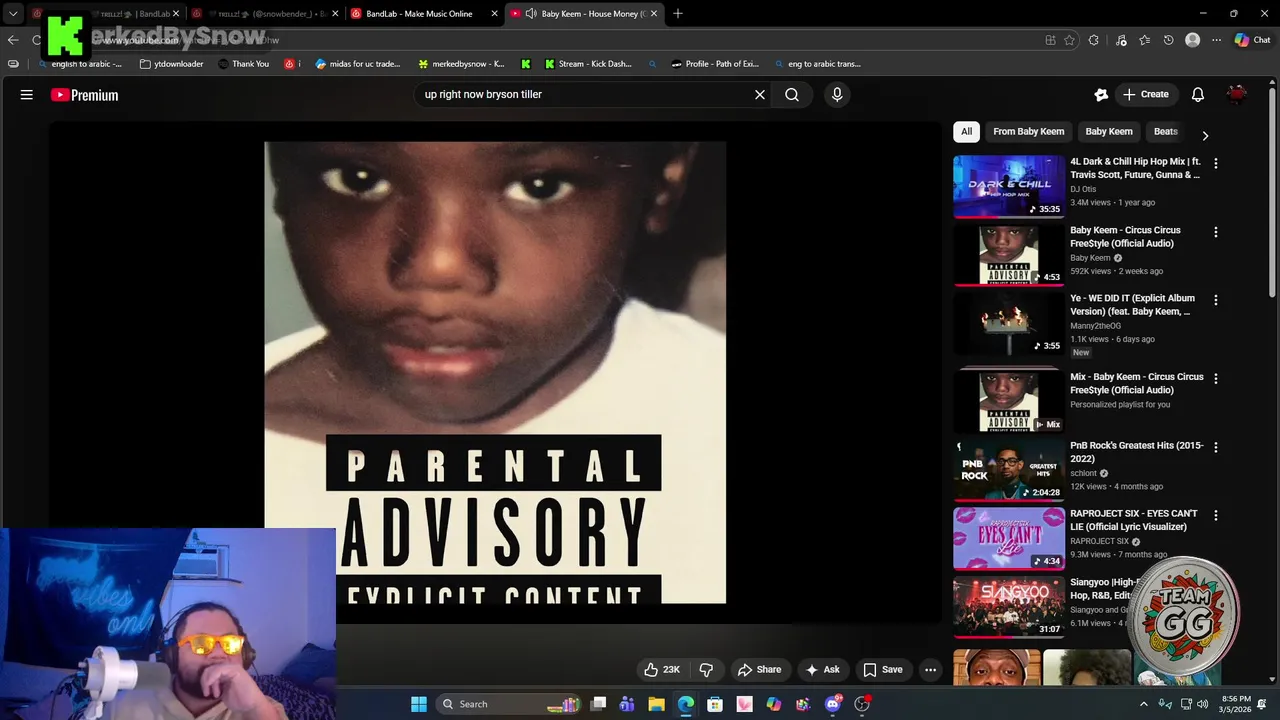This screenshot has width=1280, height=720.
Task: Open options for Mix - Baby Keem
Action: click(1216, 379)
